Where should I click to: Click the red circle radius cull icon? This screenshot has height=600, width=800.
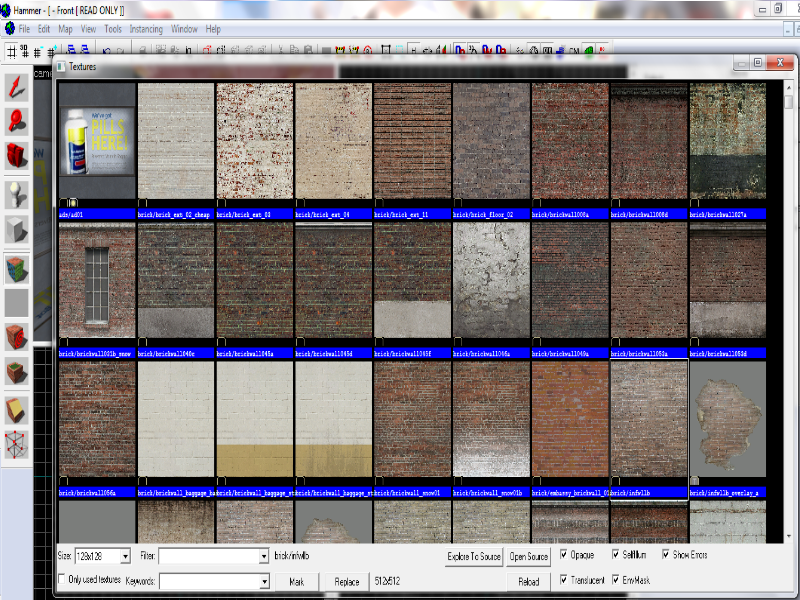pos(367,50)
